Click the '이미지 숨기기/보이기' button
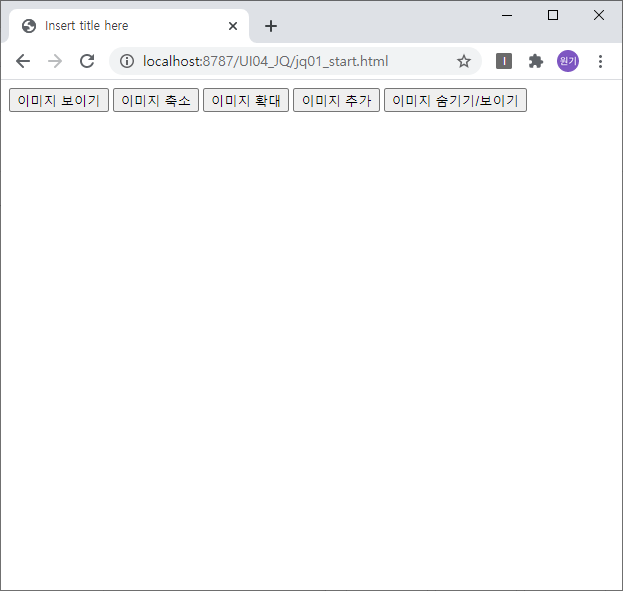 point(455,100)
